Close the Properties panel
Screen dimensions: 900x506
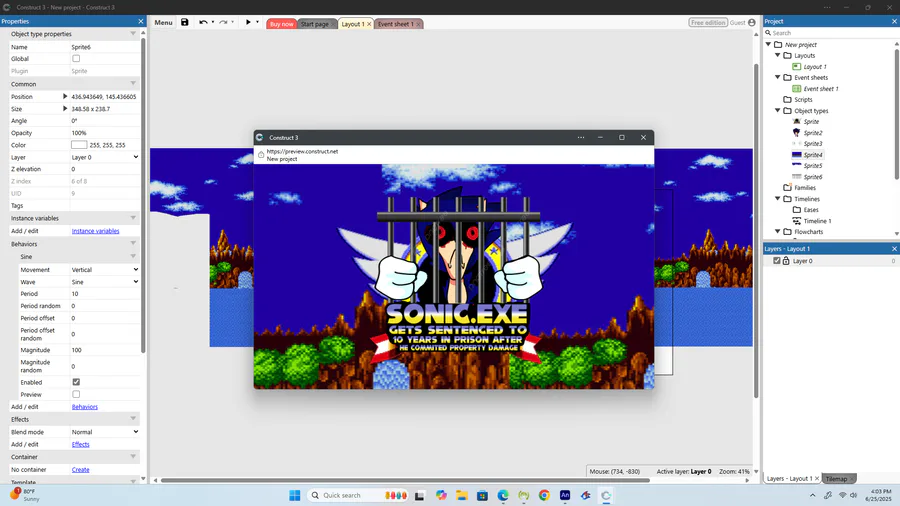tap(141, 21)
